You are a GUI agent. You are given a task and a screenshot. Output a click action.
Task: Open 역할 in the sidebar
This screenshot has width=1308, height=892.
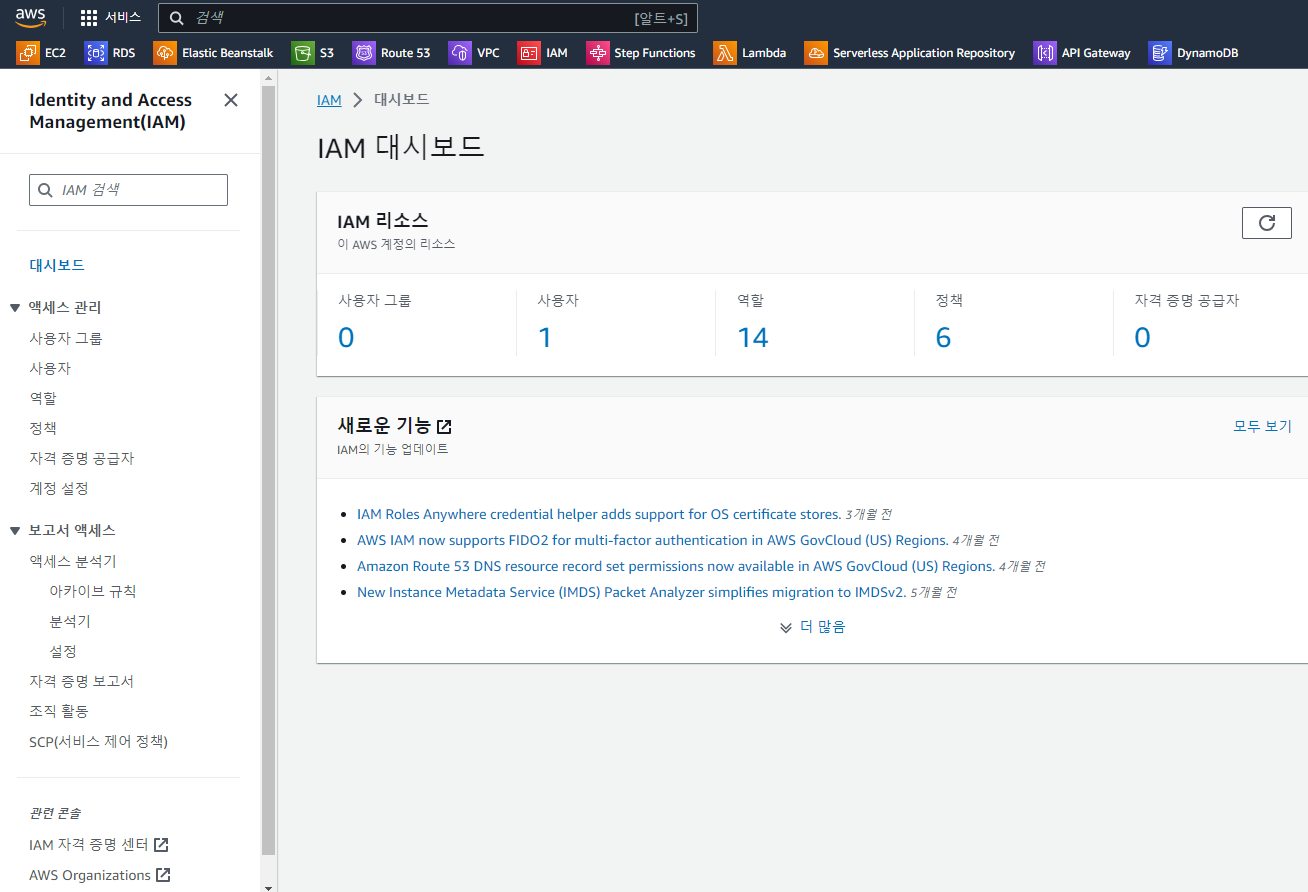(x=43, y=398)
